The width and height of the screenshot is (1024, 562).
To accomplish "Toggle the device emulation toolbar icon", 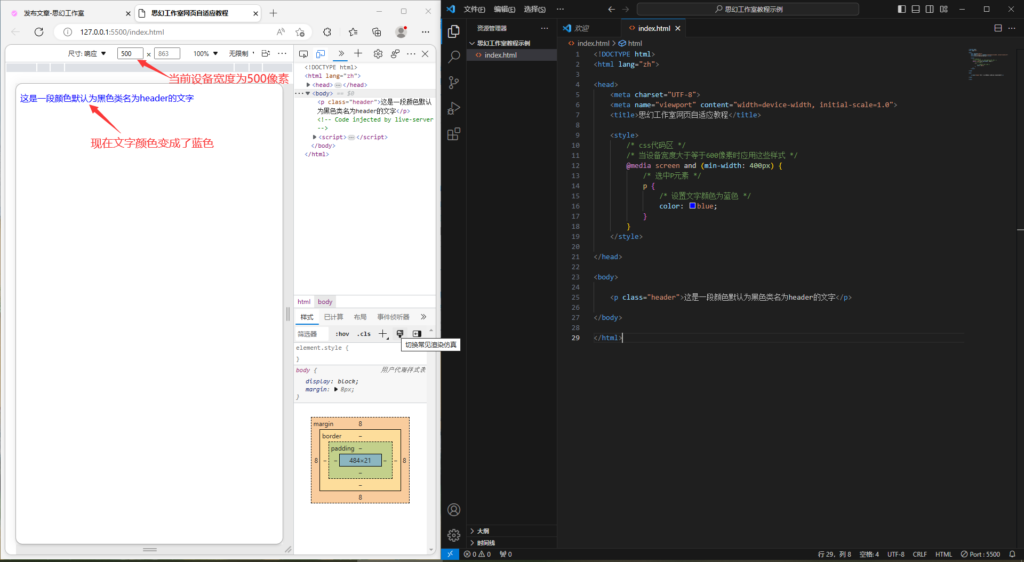I will click(321, 53).
